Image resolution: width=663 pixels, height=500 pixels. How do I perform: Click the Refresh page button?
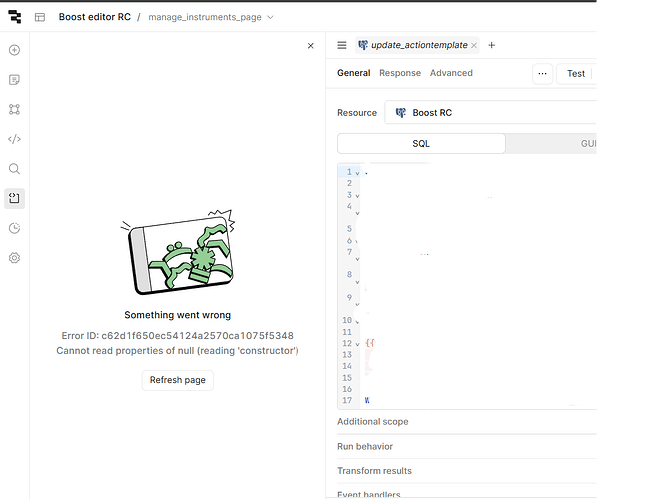(178, 380)
